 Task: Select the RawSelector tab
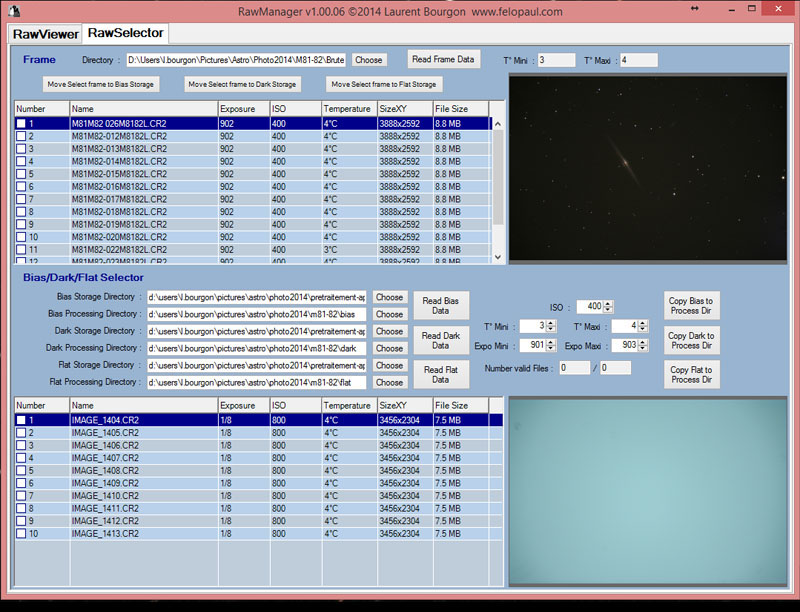125,33
